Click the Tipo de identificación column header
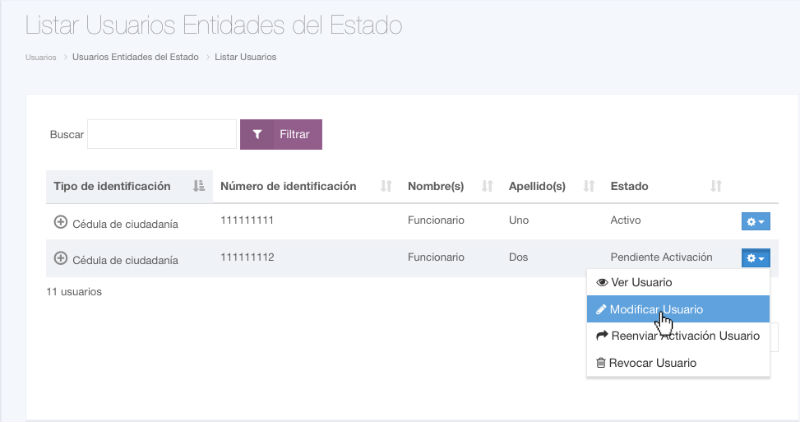 [x=112, y=186]
